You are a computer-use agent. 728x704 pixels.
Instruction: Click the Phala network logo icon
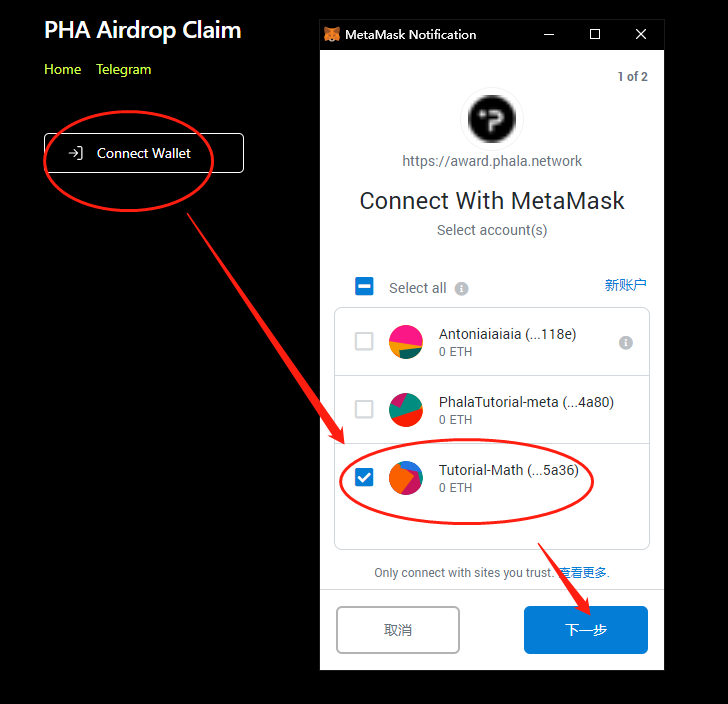click(x=492, y=119)
